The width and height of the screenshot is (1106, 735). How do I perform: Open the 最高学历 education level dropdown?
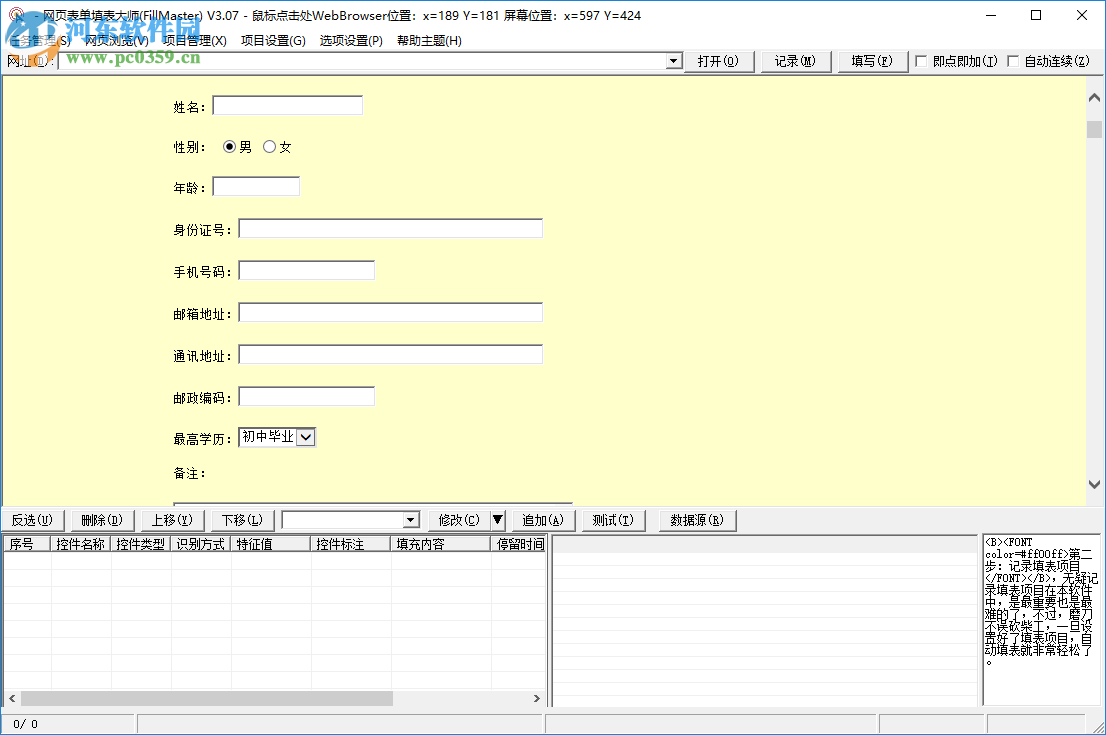click(x=306, y=437)
